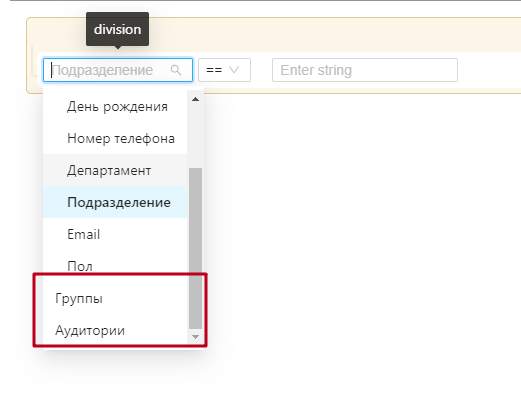Click the chevron arrow next to ==
521x398 pixels.
pyautogui.click(x=234, y=70)
